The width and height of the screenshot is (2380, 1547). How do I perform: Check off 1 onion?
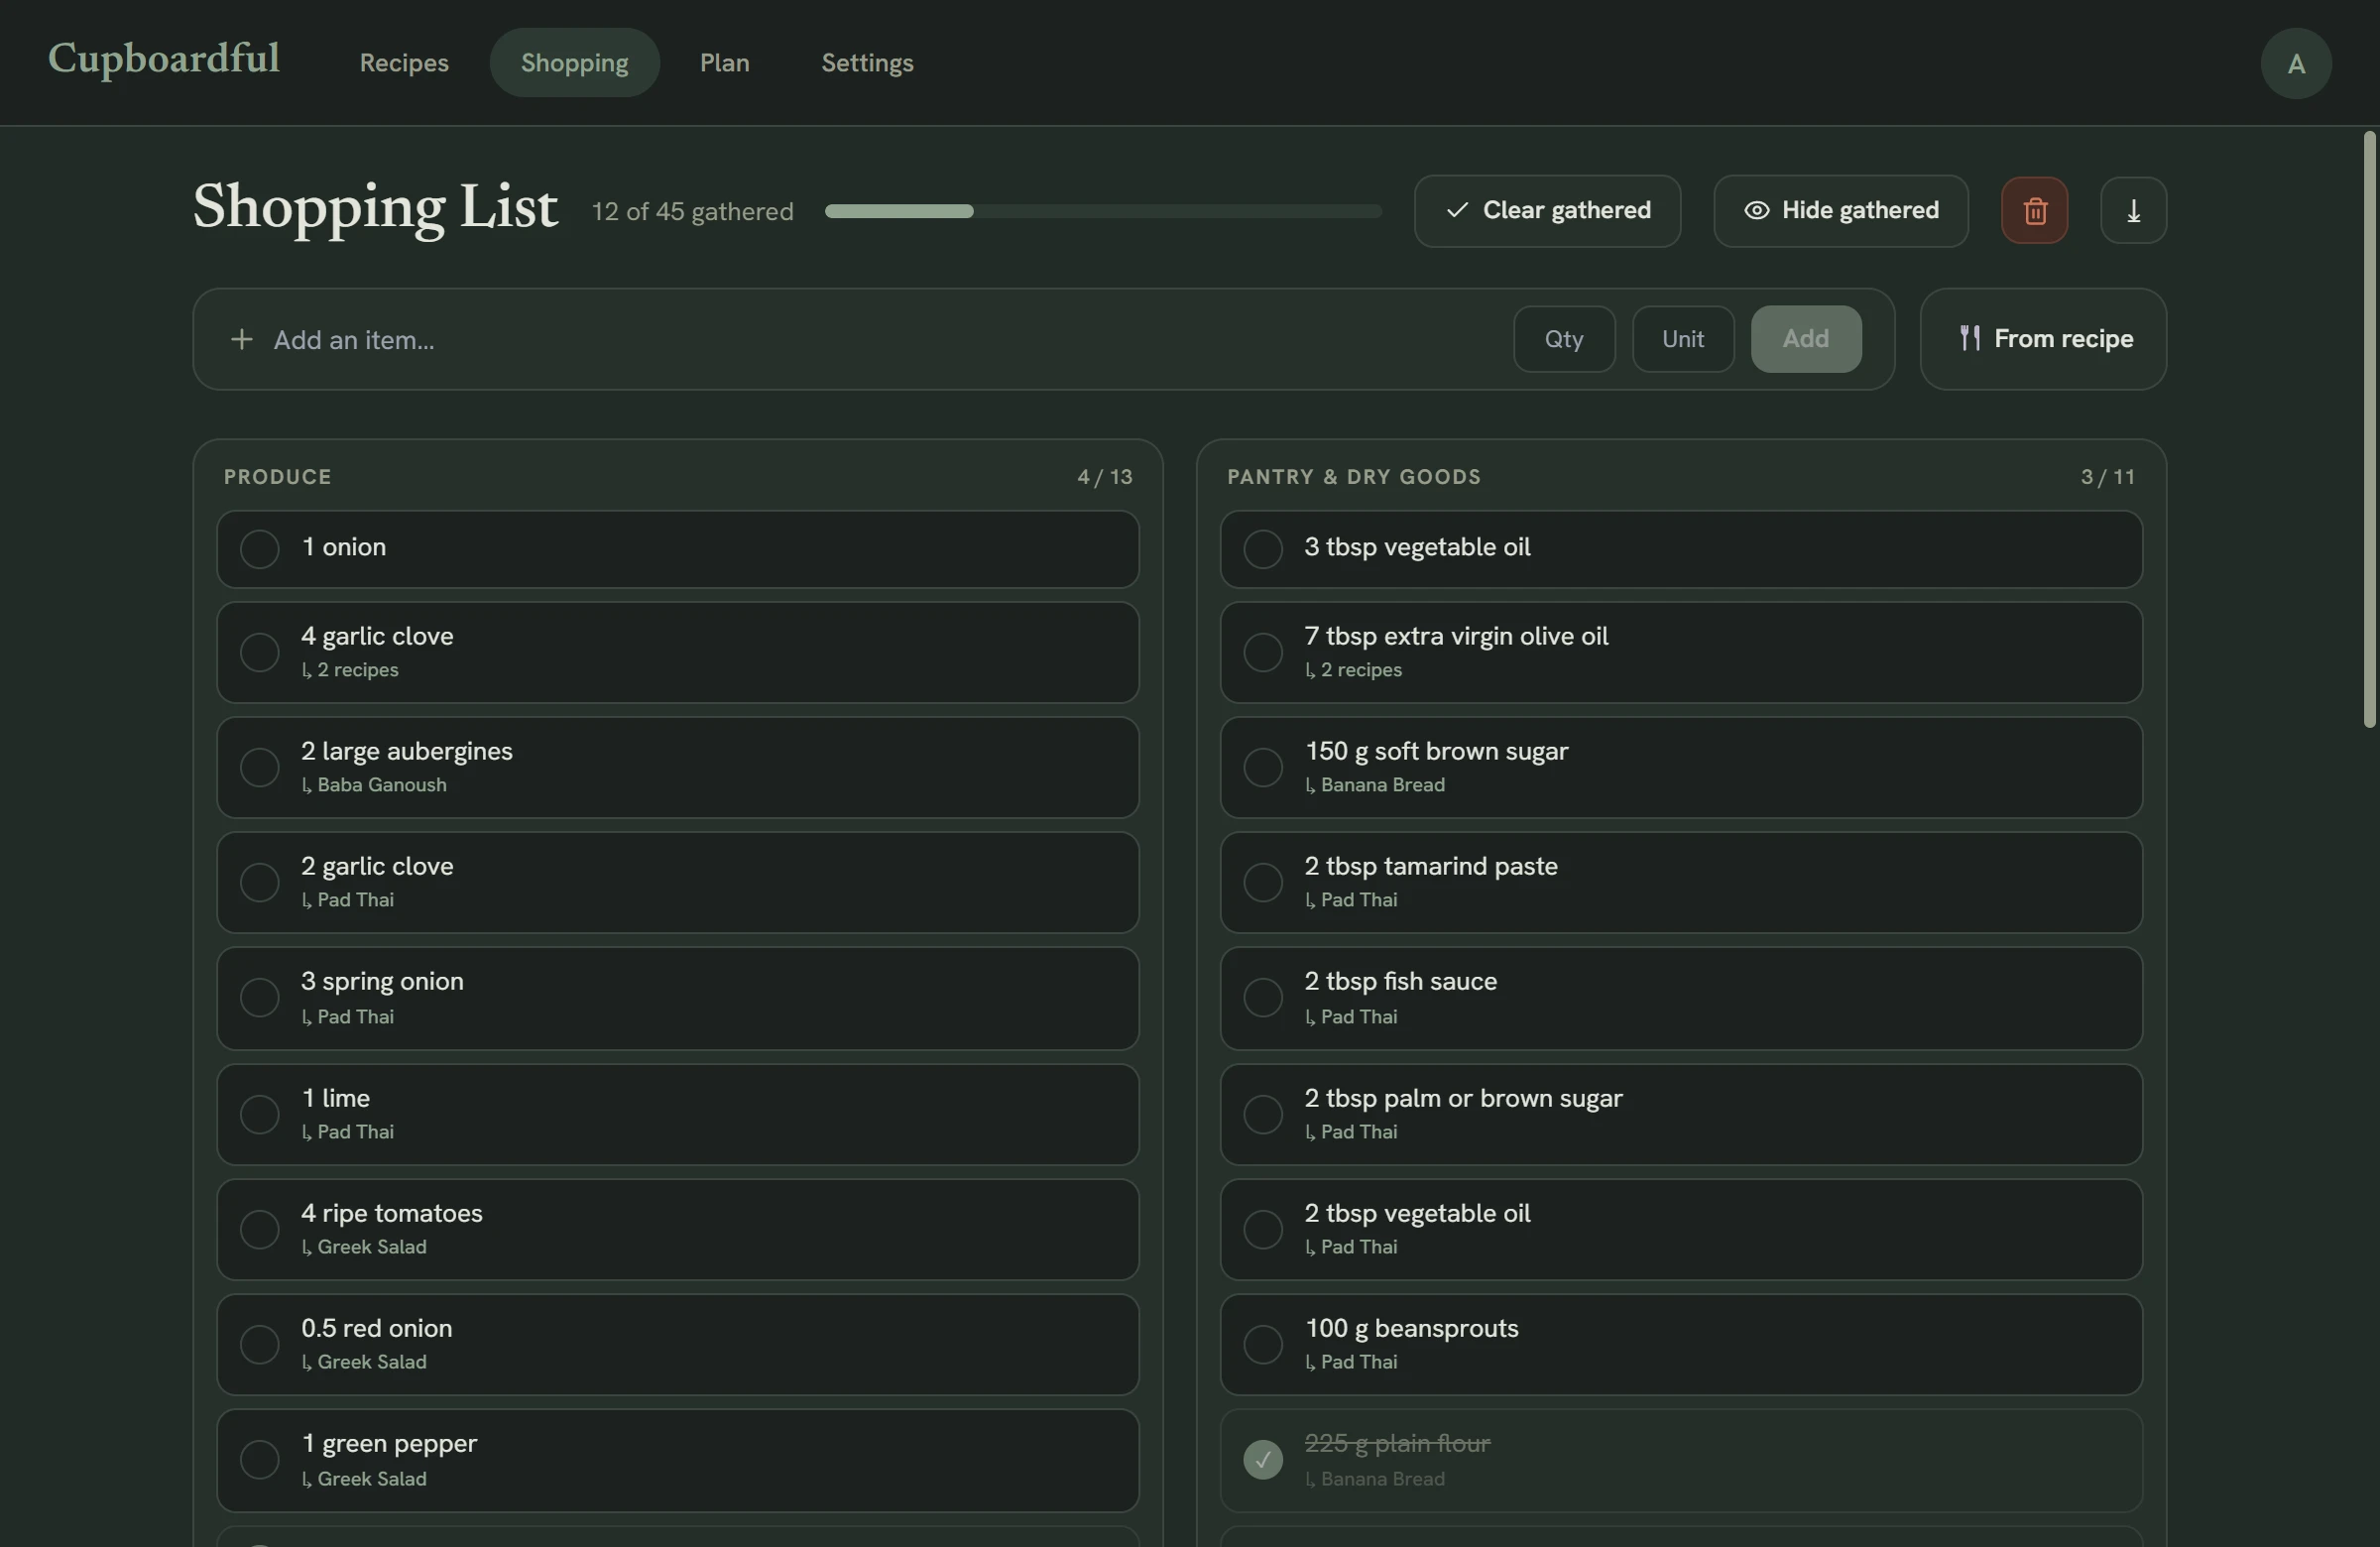(x=259, y=549)
